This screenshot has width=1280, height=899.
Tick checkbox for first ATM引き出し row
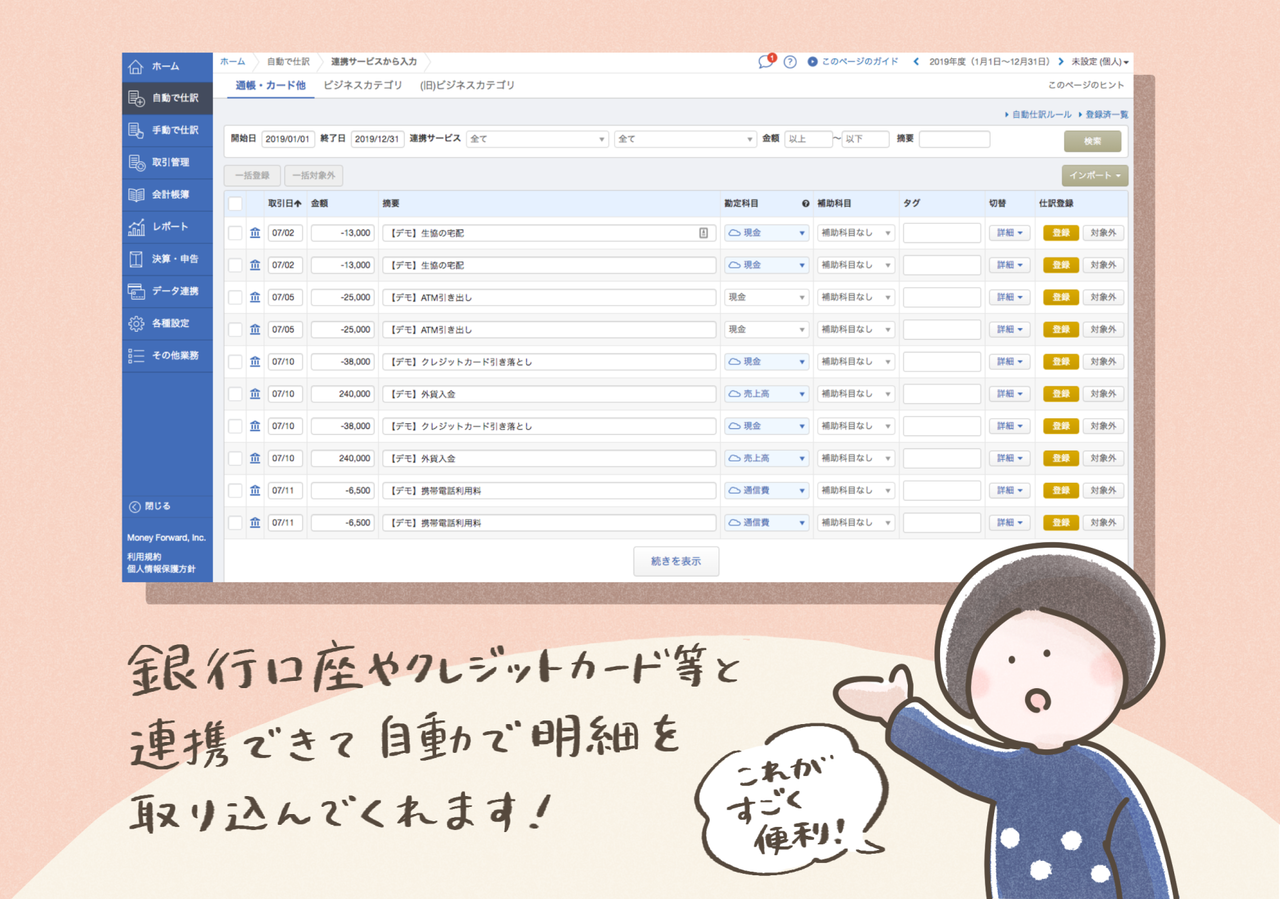coord(235,297)
